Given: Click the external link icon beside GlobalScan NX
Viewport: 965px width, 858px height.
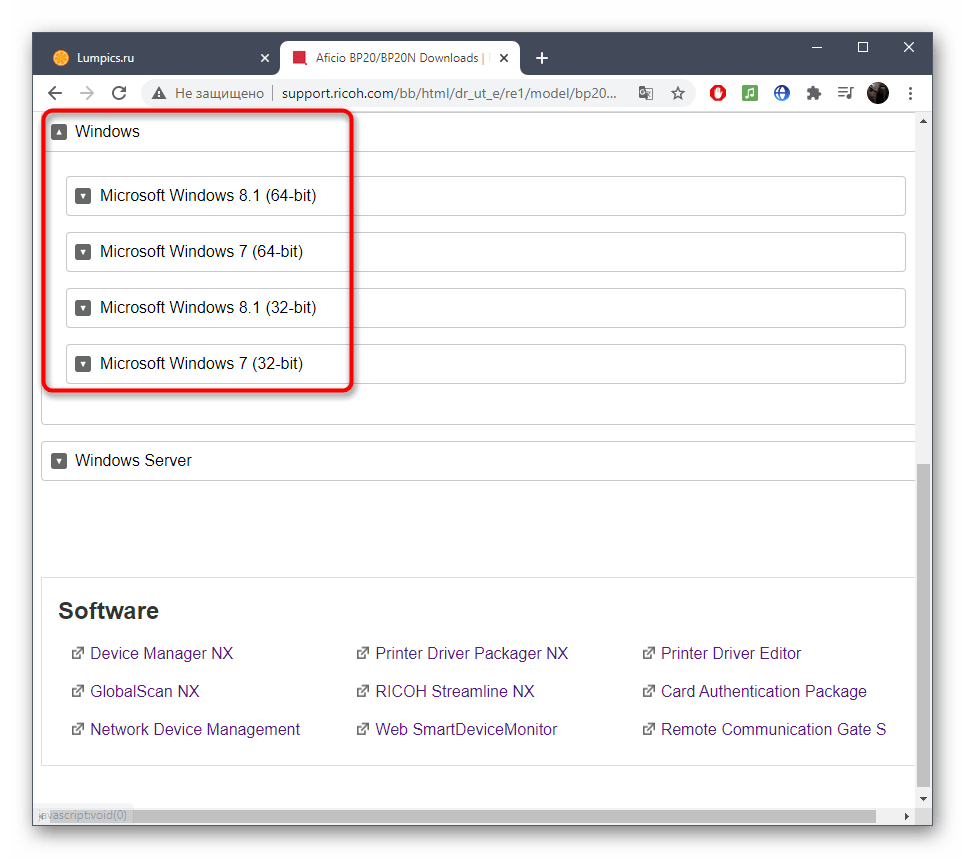Looking at the screenshot, I should pyautogui.click(x=78, y=691).
